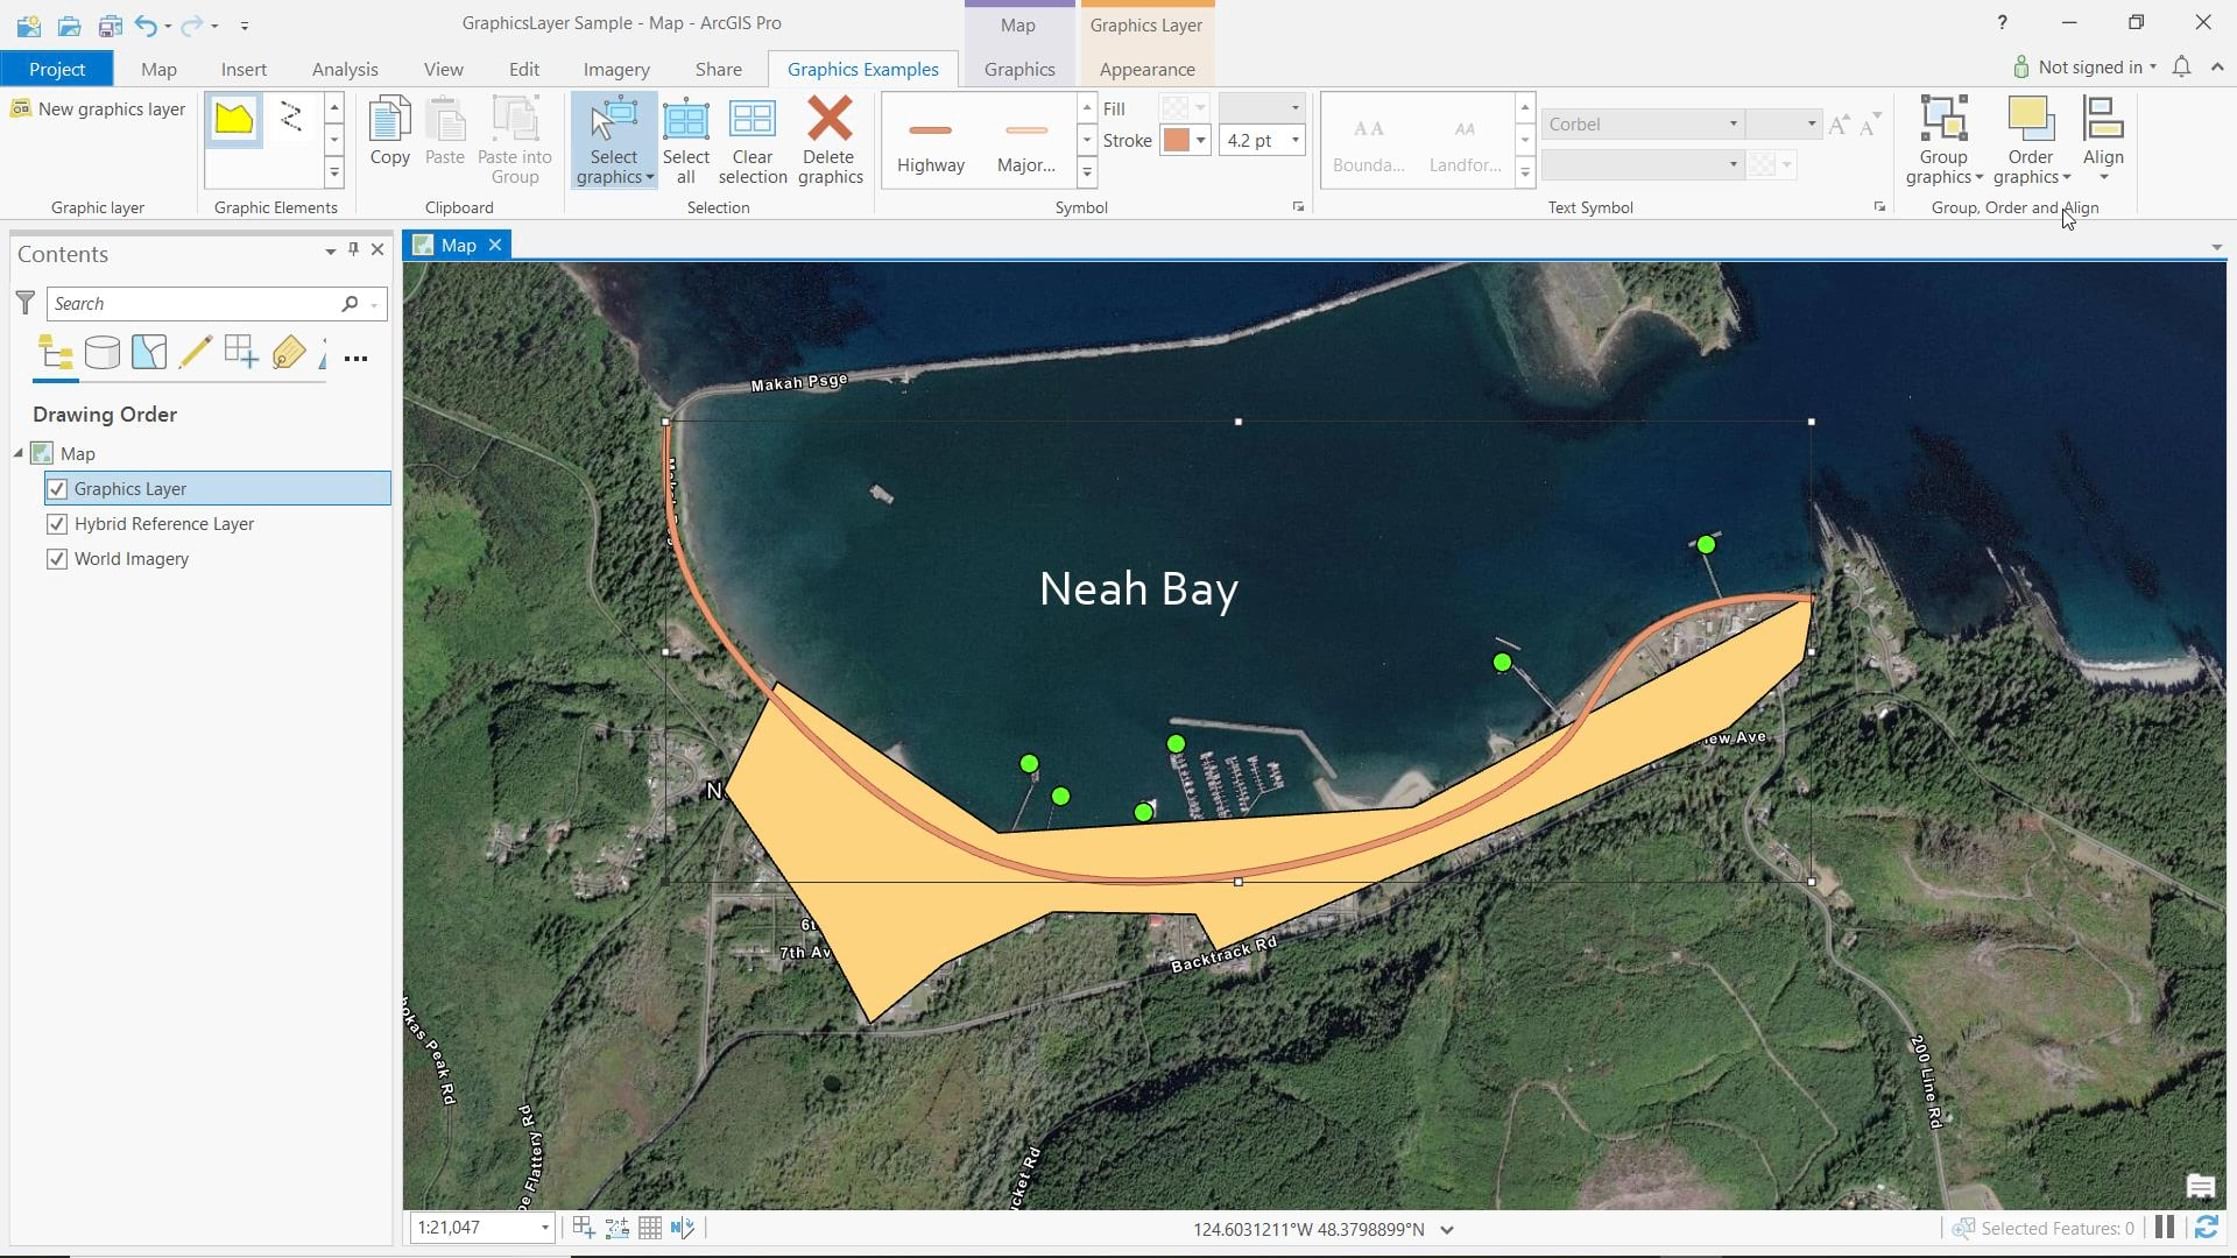The height and width of the screenshot is (1258, 2237).
Task: Click the Group graphics icon
Action: pyautogui.click(x=1943, y=119)
